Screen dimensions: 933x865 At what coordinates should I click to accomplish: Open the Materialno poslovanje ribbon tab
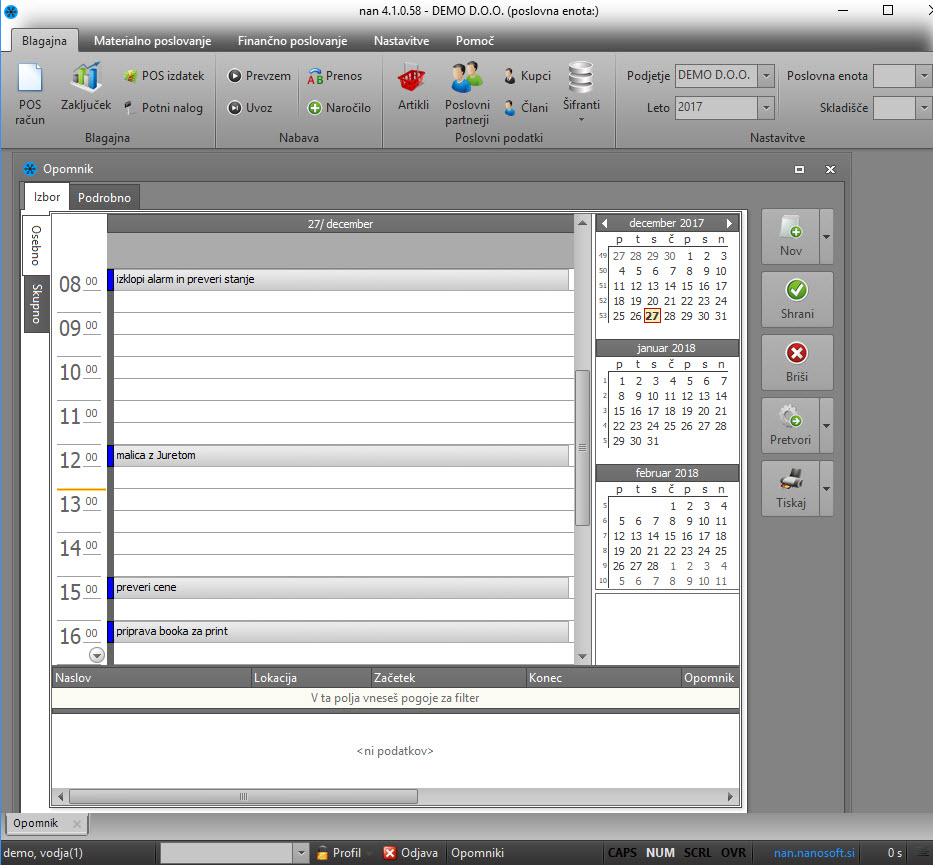coord(152,41)
